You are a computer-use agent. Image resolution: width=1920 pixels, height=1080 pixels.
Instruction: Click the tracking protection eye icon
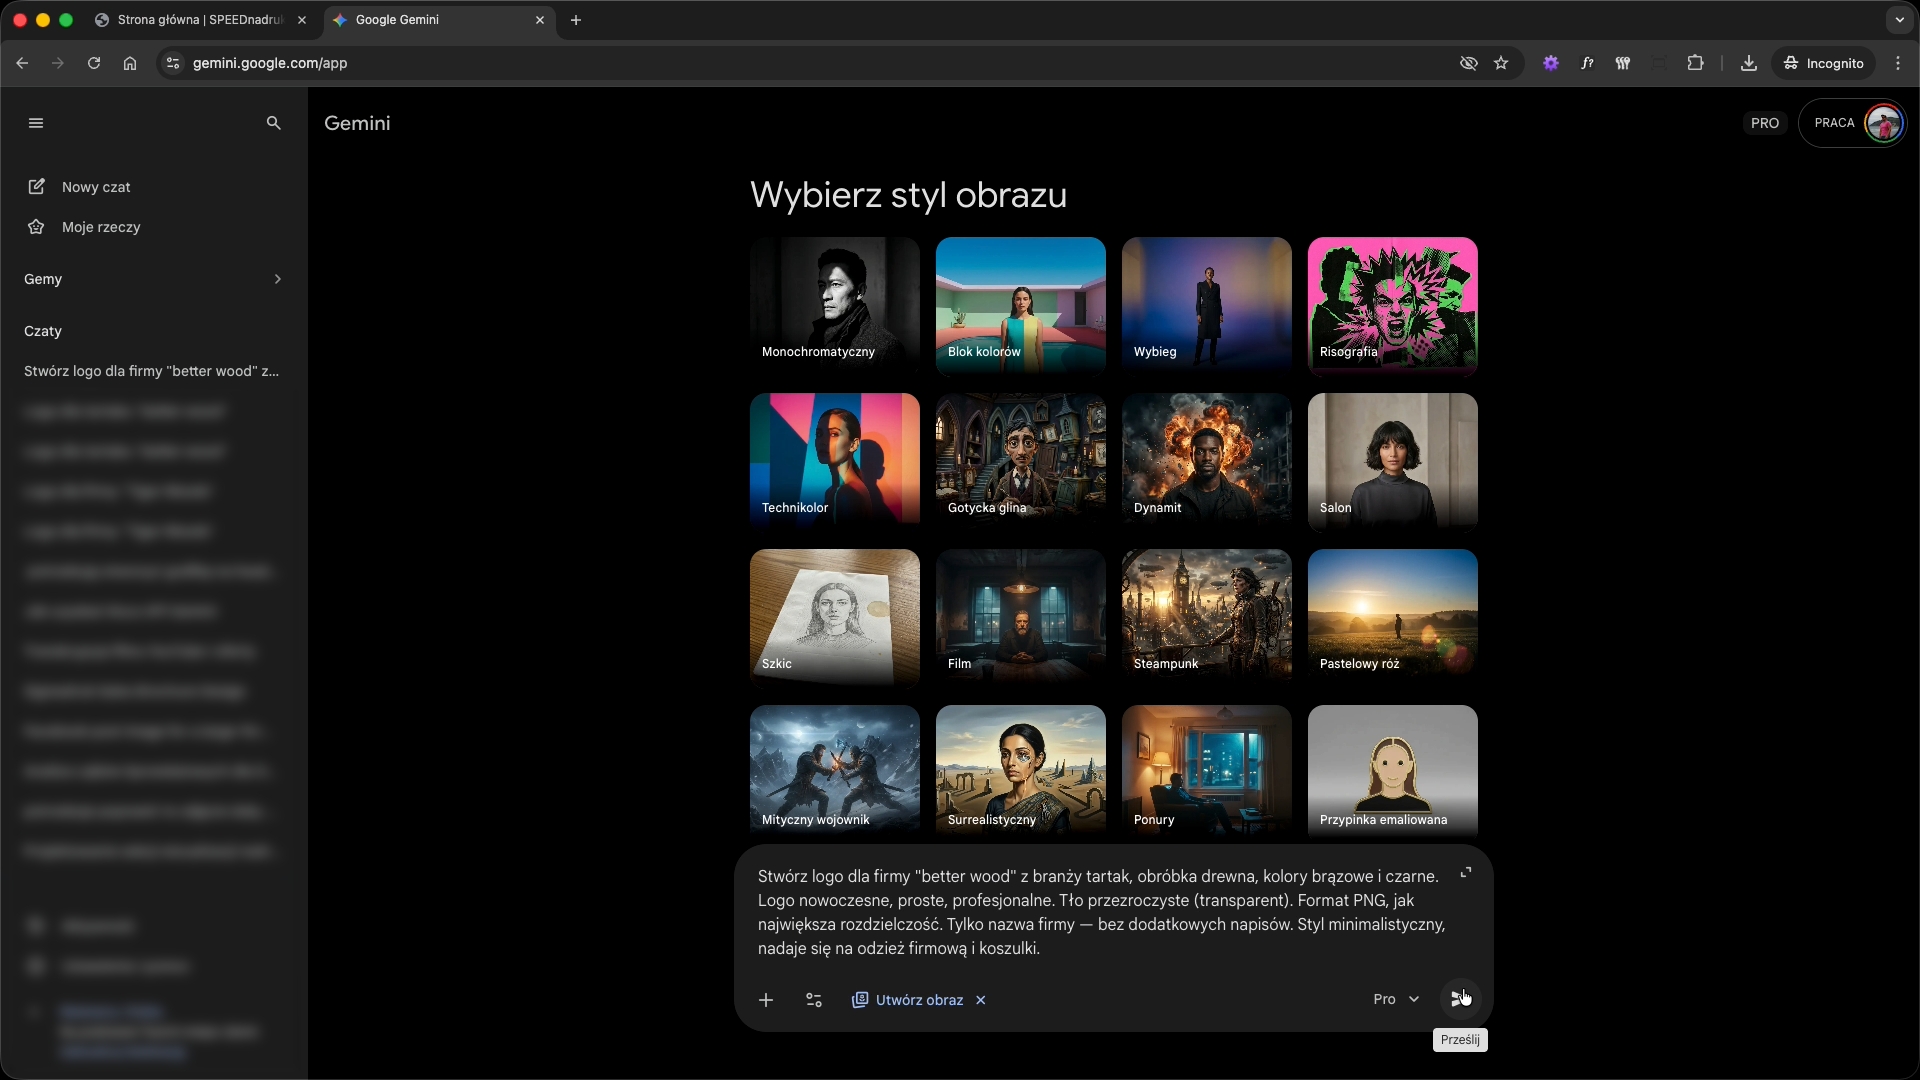point(1468,63)
